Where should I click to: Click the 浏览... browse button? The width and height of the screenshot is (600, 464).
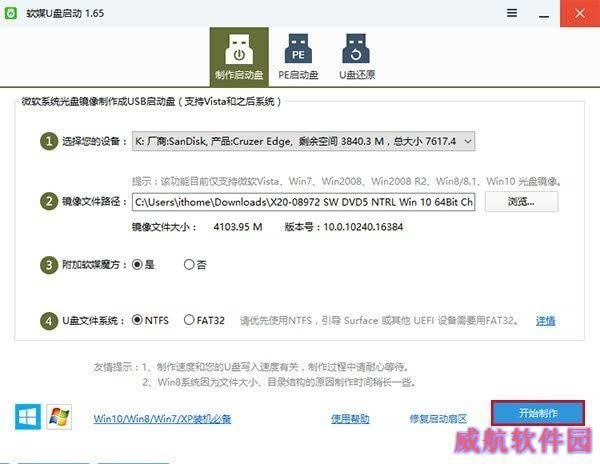point(521,202)
